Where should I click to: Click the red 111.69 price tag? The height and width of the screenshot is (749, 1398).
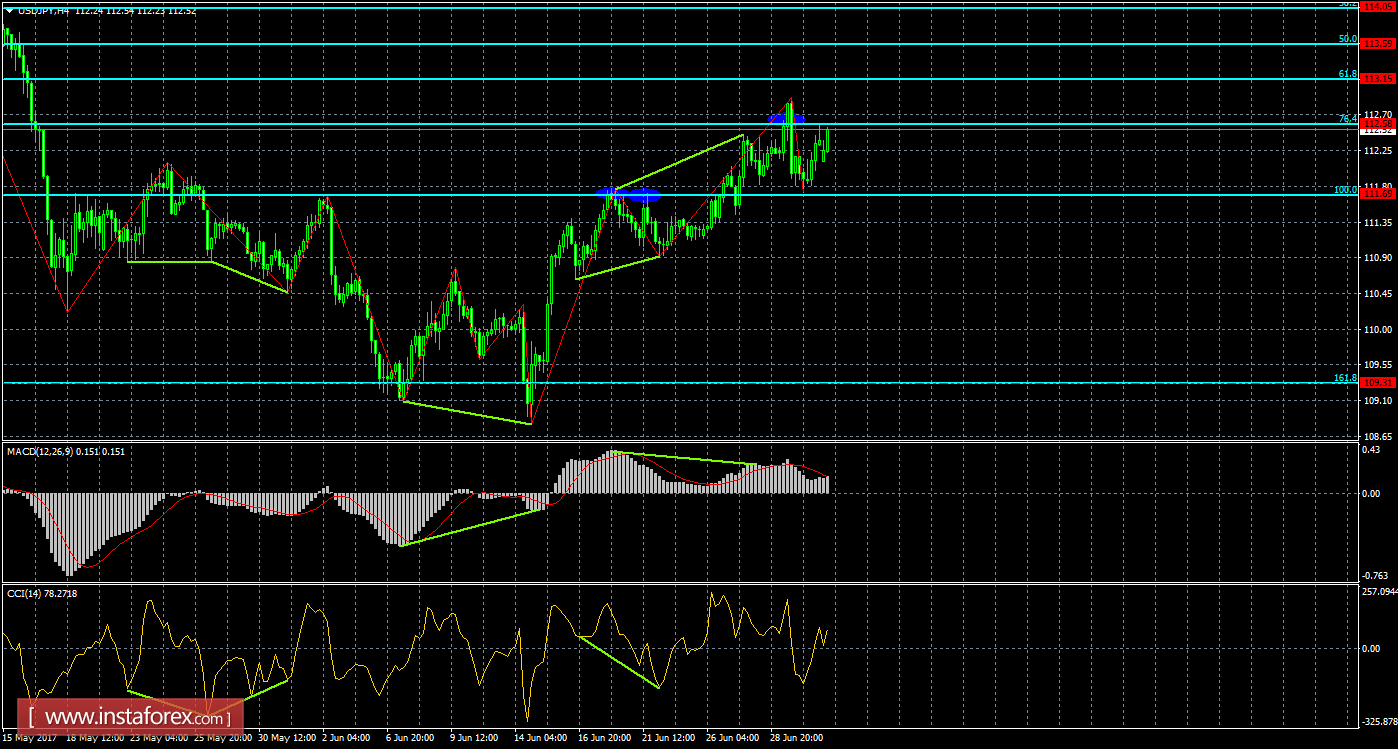tap(1379, 194)
